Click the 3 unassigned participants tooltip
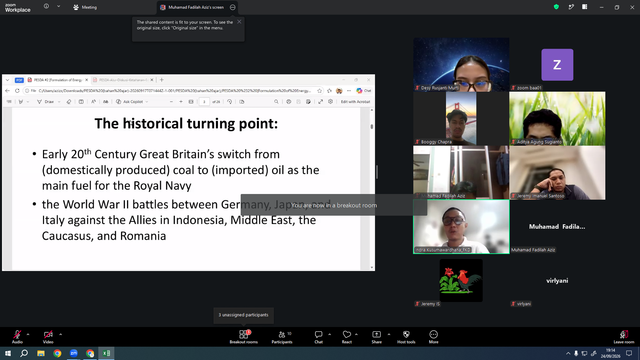This screenshot has height=360, width=640. [x=243, y=315]
